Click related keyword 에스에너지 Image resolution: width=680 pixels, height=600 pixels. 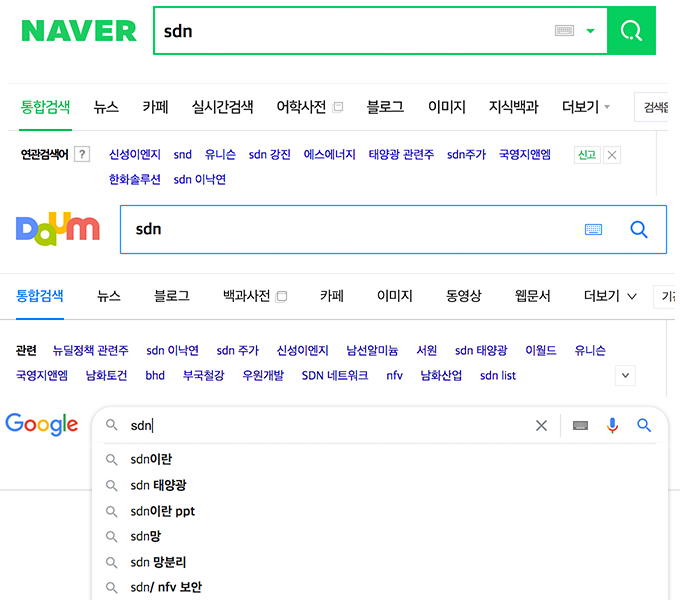(x=329, y=154)
